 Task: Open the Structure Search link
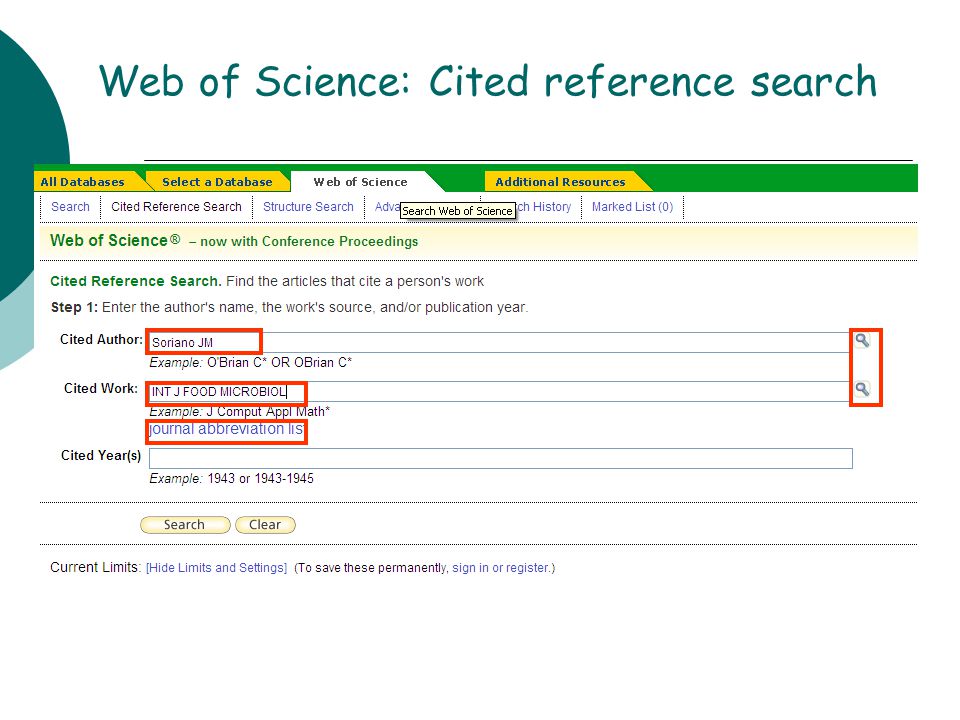pyautogui.click(x=308, y=207)
